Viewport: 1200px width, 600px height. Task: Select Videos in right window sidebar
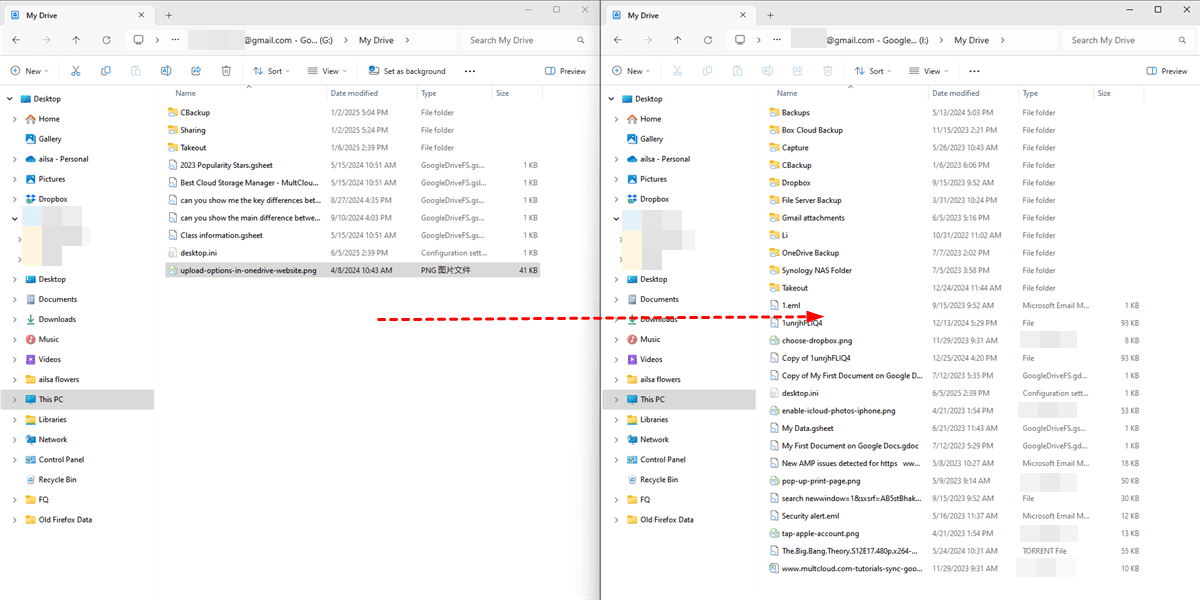click(651, 359)
